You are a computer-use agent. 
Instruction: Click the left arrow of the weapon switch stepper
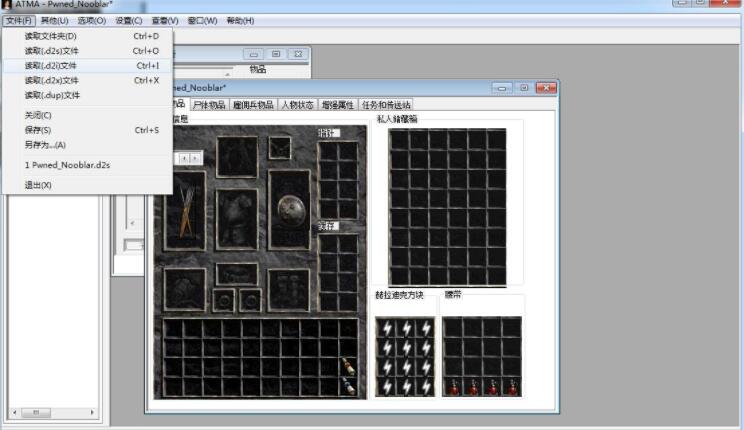pos(184,158)
